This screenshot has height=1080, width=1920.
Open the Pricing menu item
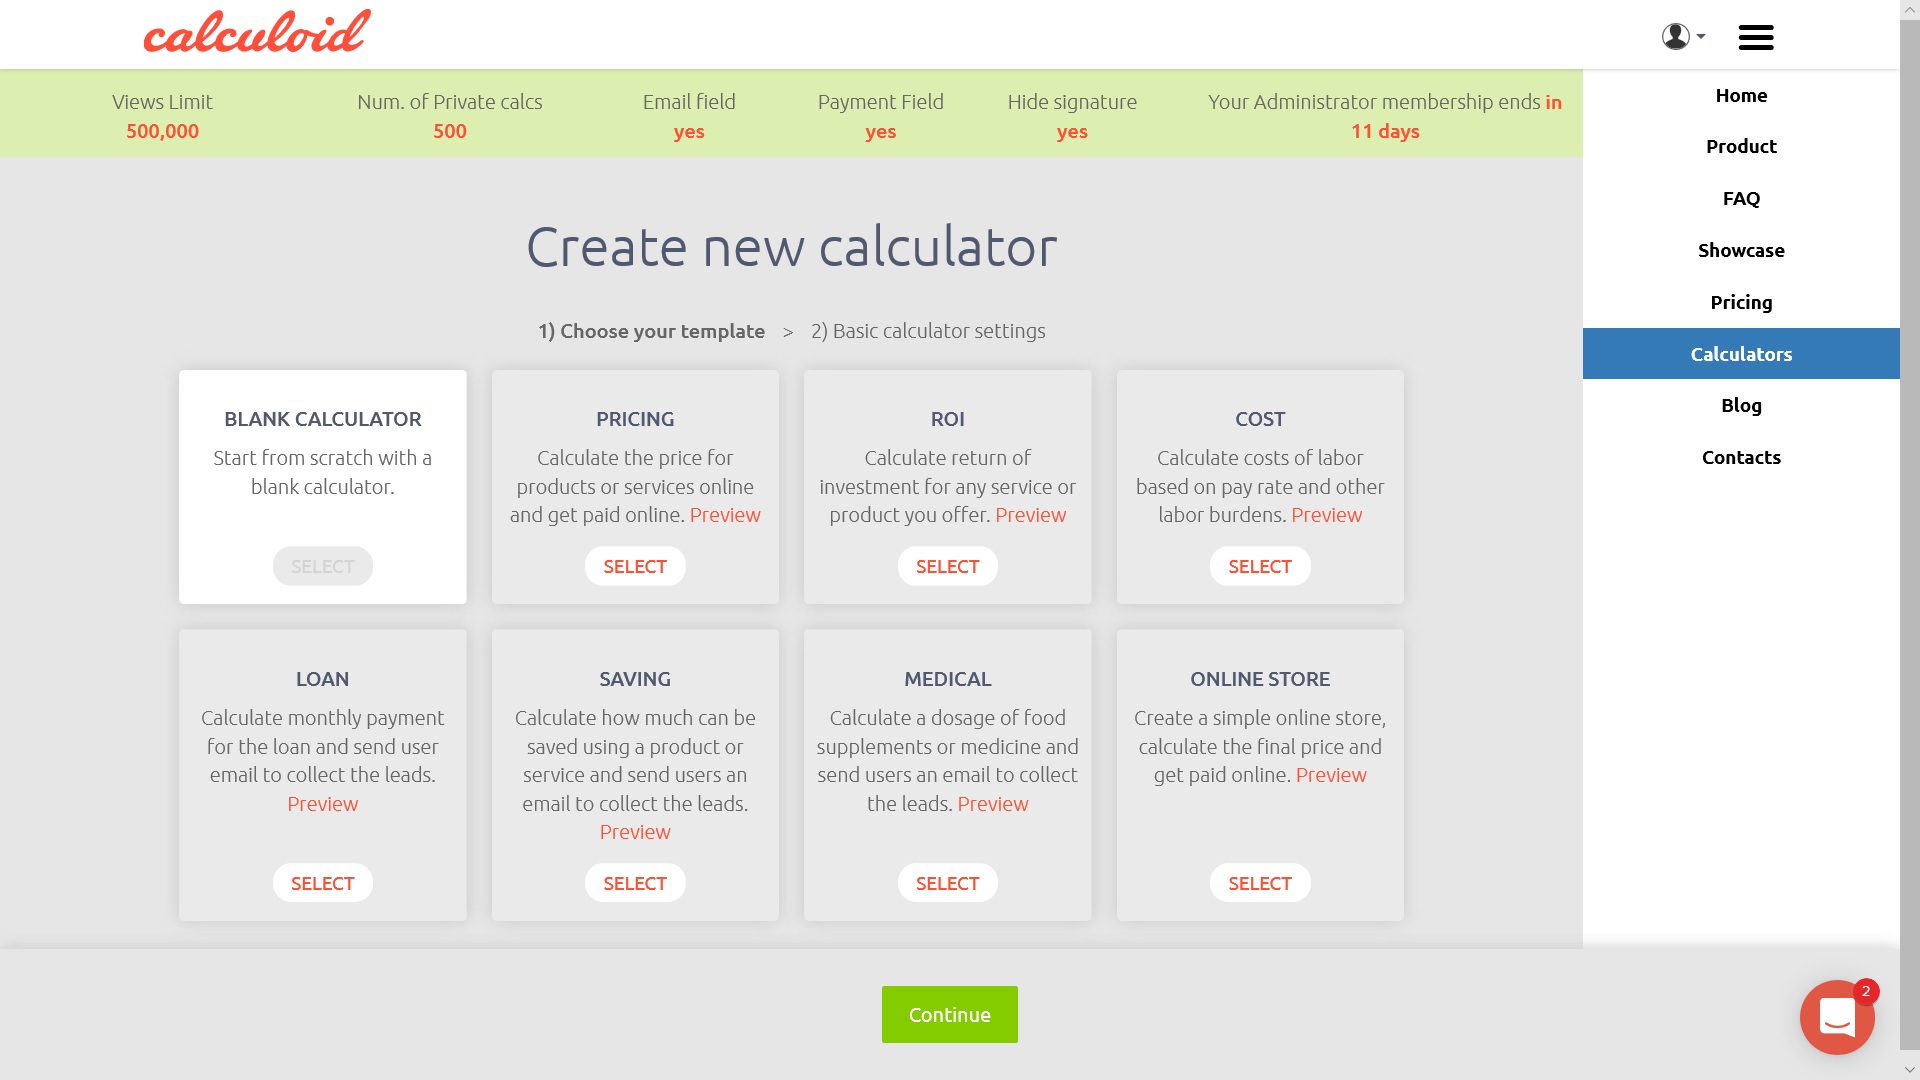point(1741,301)
